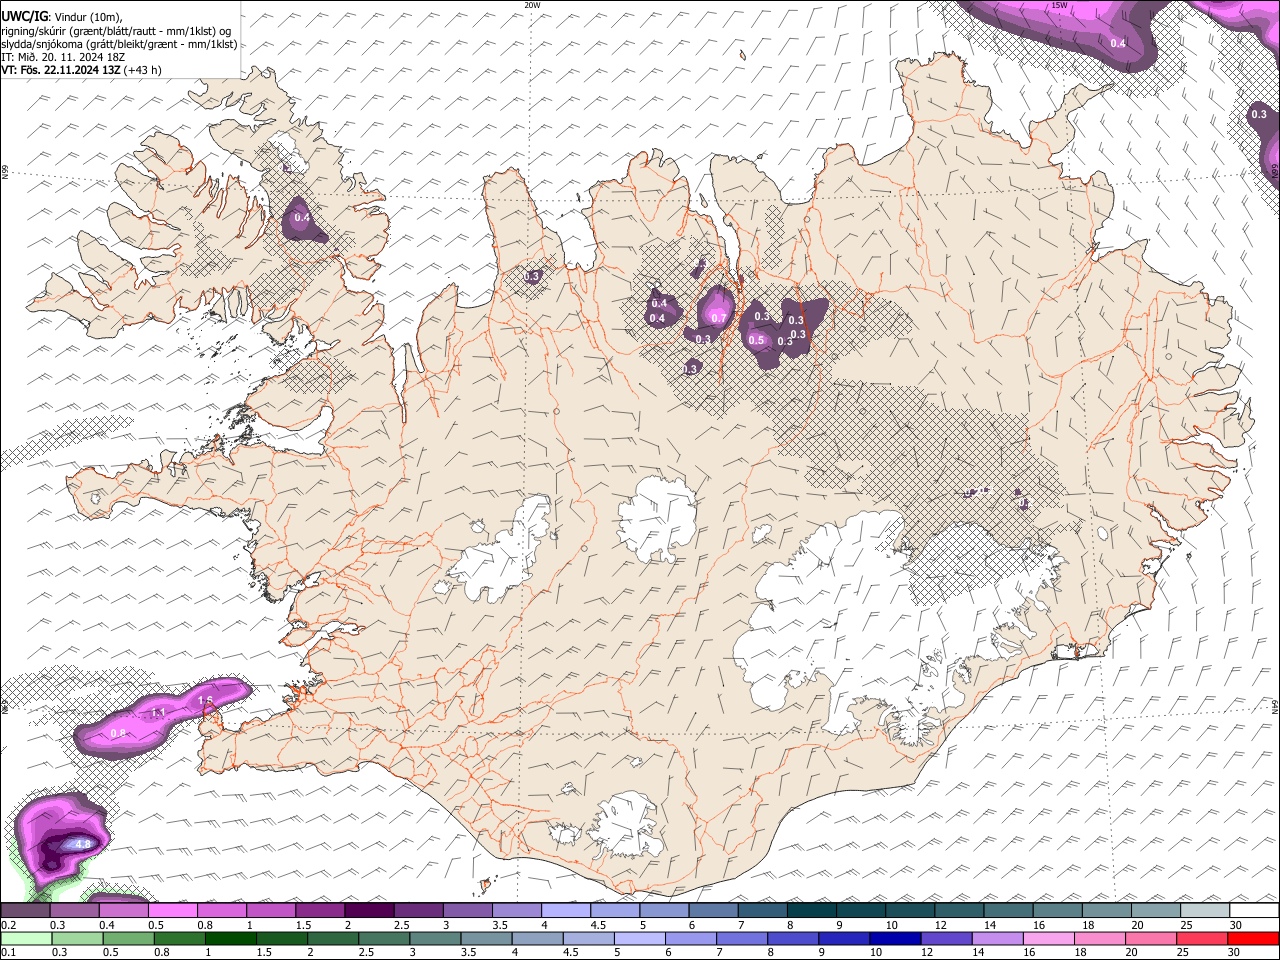Image resolution: width=1280 pixels, height=960 pixels.
Task: Click the 0.1 label in the lower legend
Action: [9, 952]
